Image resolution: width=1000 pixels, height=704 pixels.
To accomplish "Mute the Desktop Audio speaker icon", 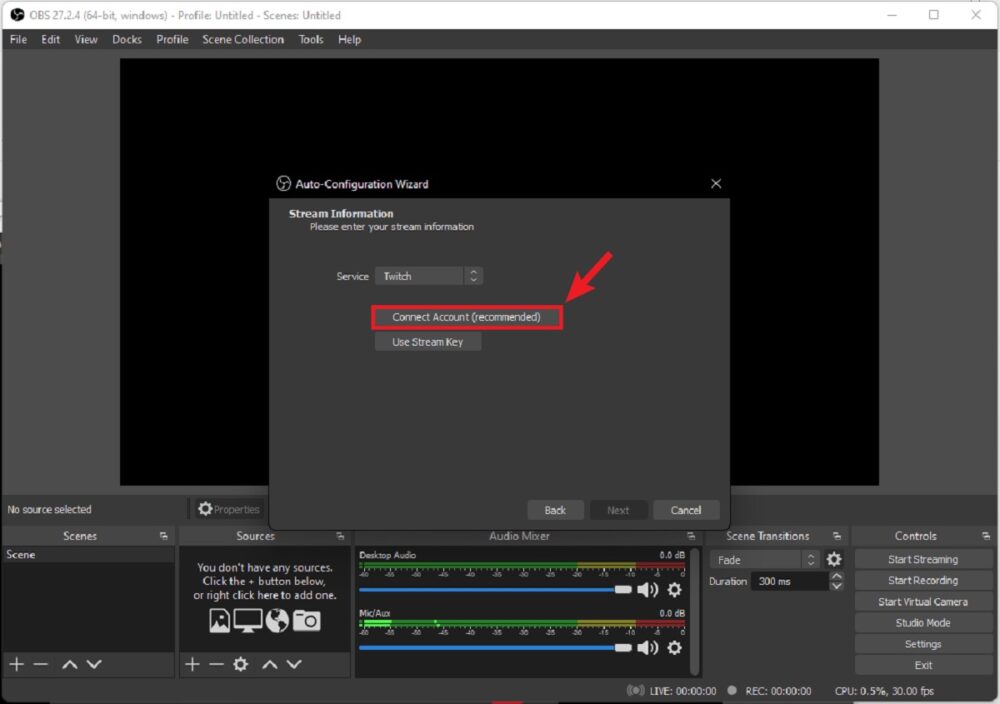I will coord(649,590).
